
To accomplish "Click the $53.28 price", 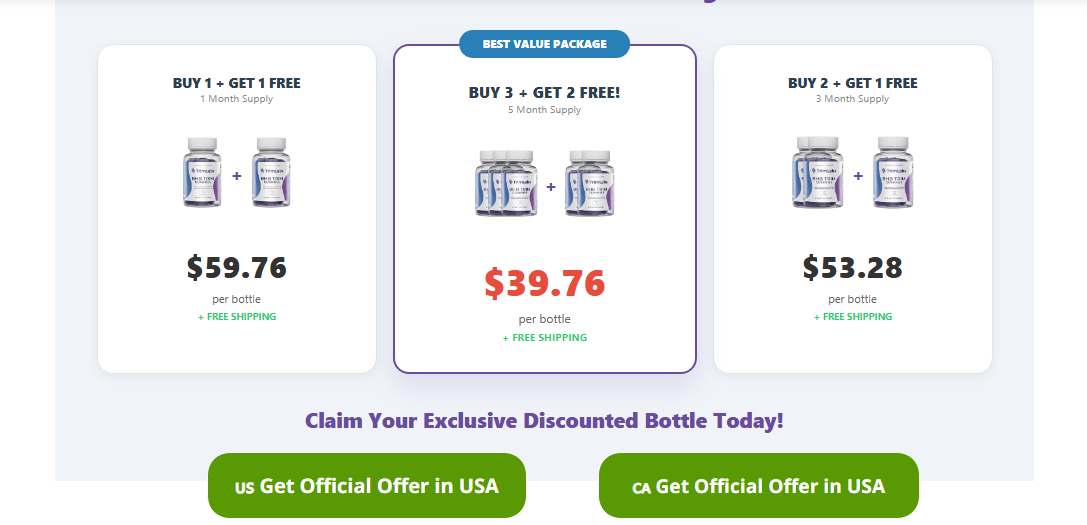I will tap(852, 267).
